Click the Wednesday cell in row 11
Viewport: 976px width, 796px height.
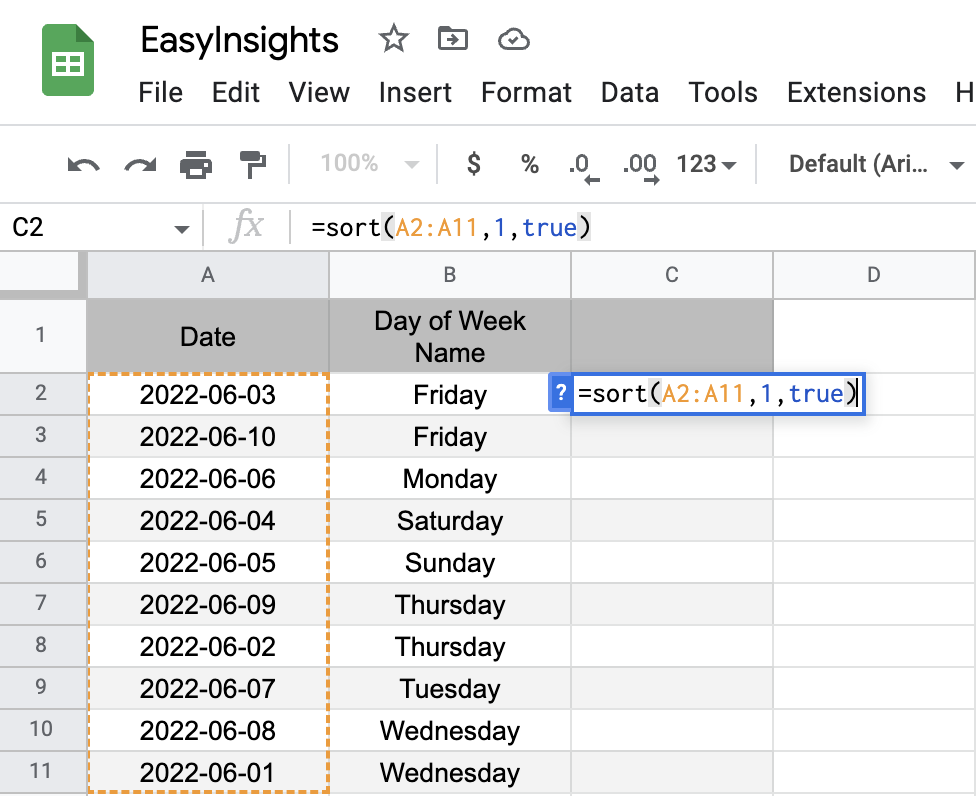[450, 772]
